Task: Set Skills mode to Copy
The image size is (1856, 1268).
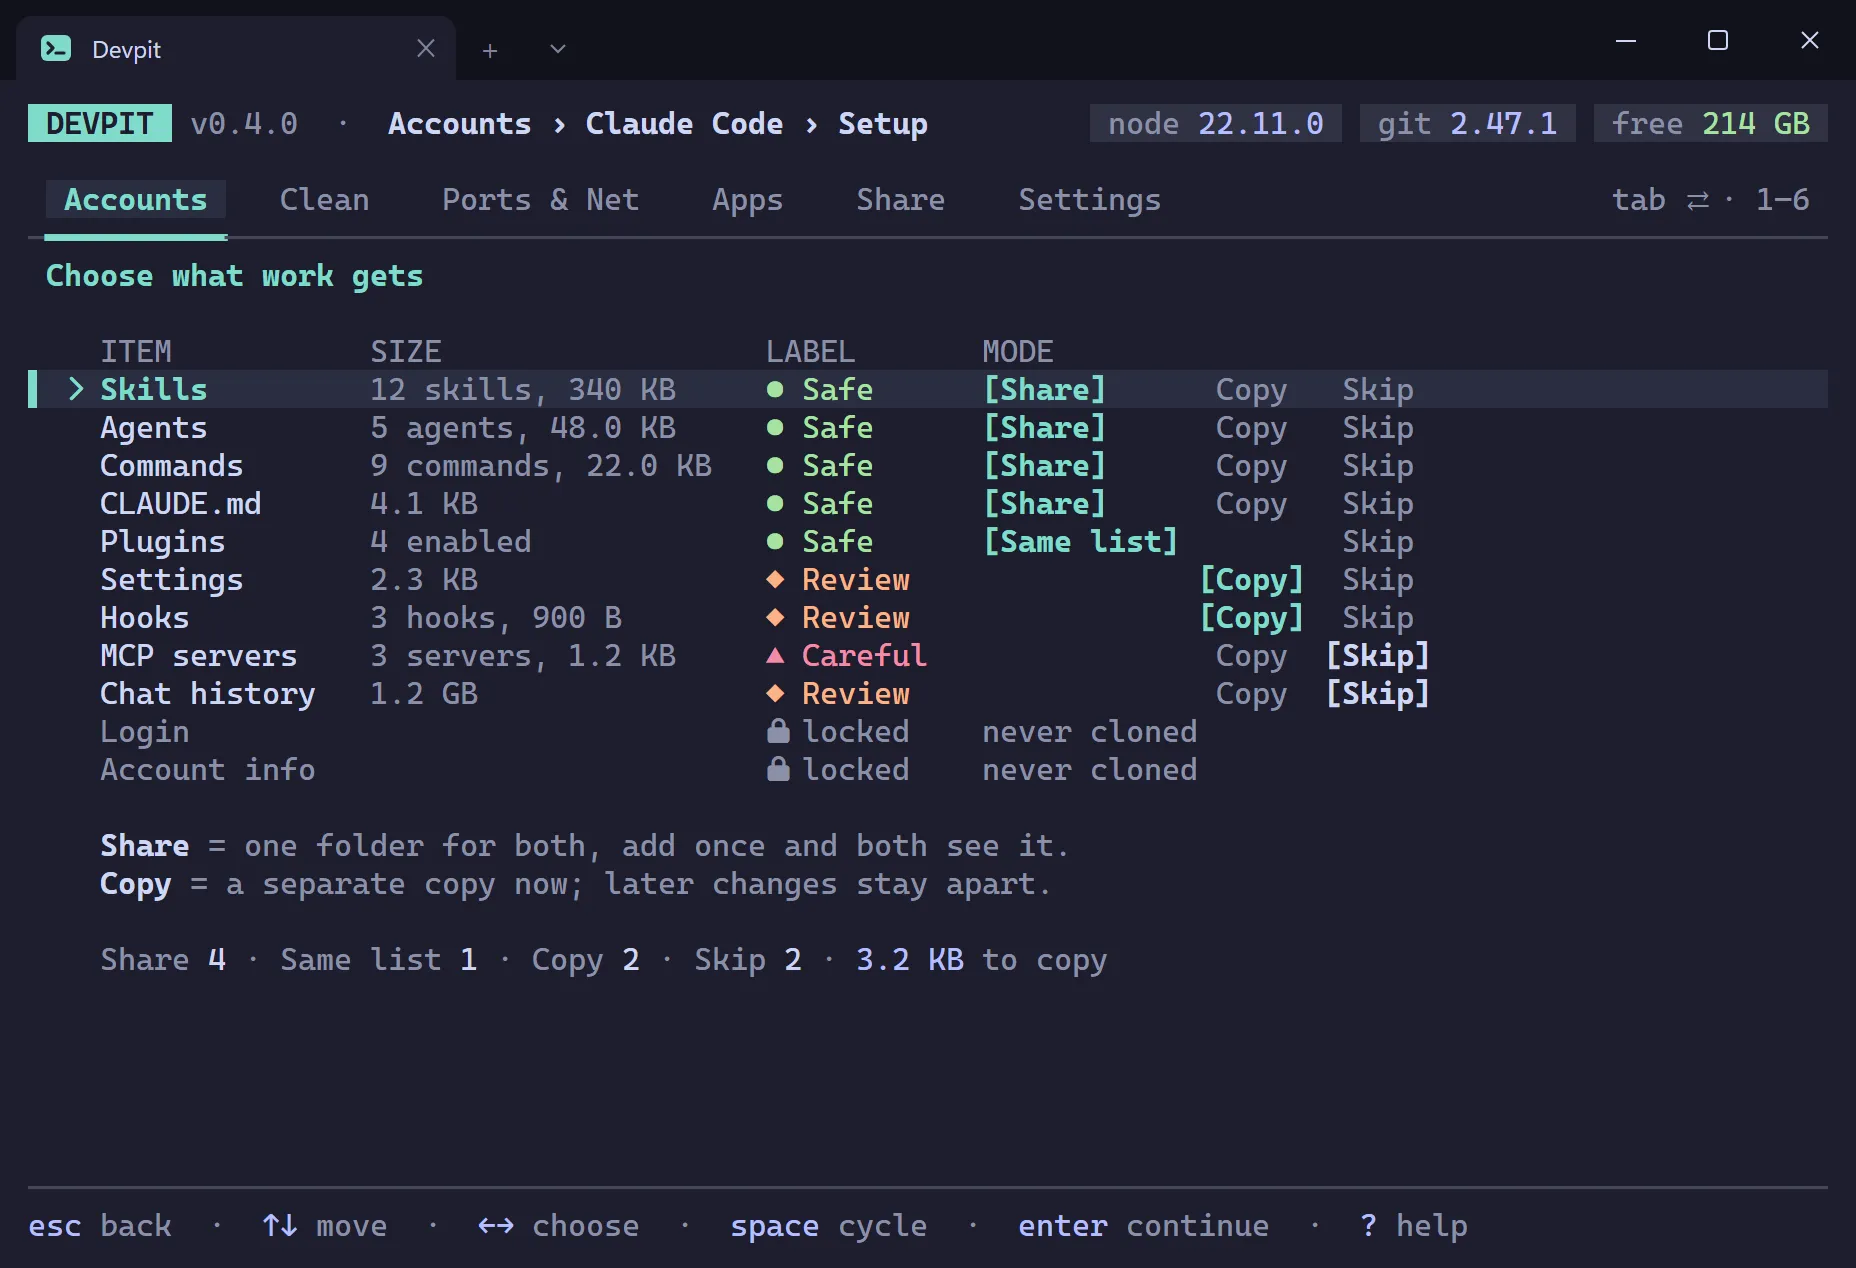Action: click(x=1251, y=389)
